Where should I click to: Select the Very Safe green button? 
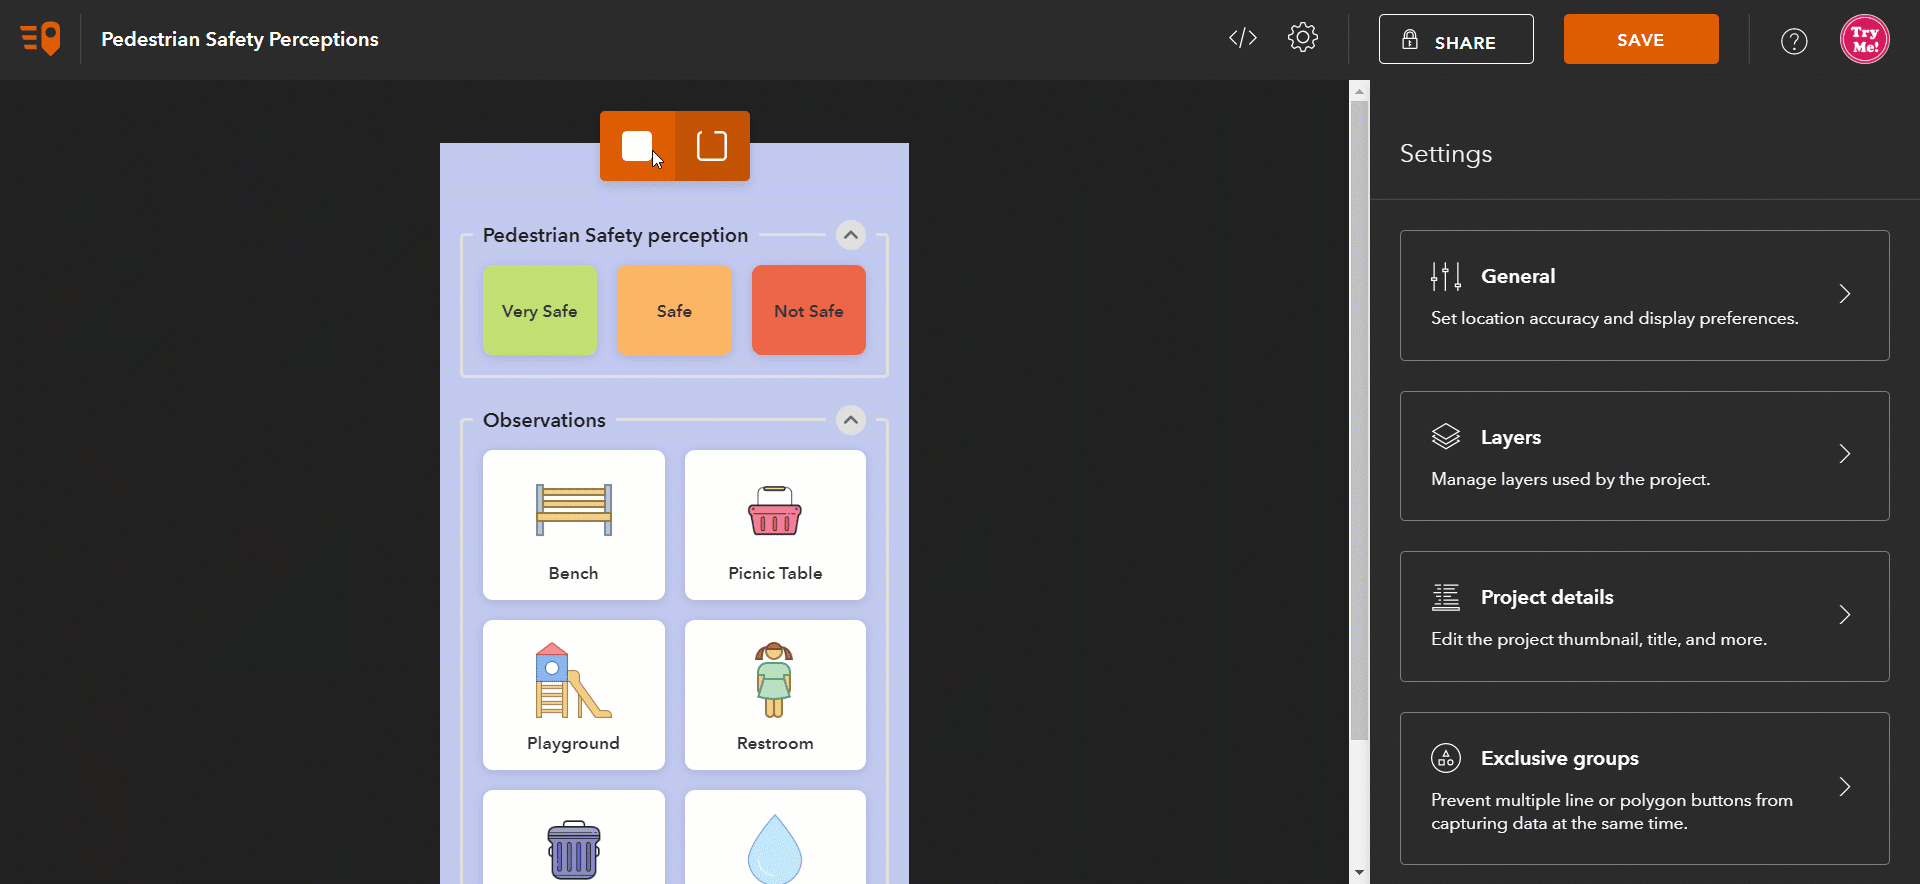click(x=540, y=310)
